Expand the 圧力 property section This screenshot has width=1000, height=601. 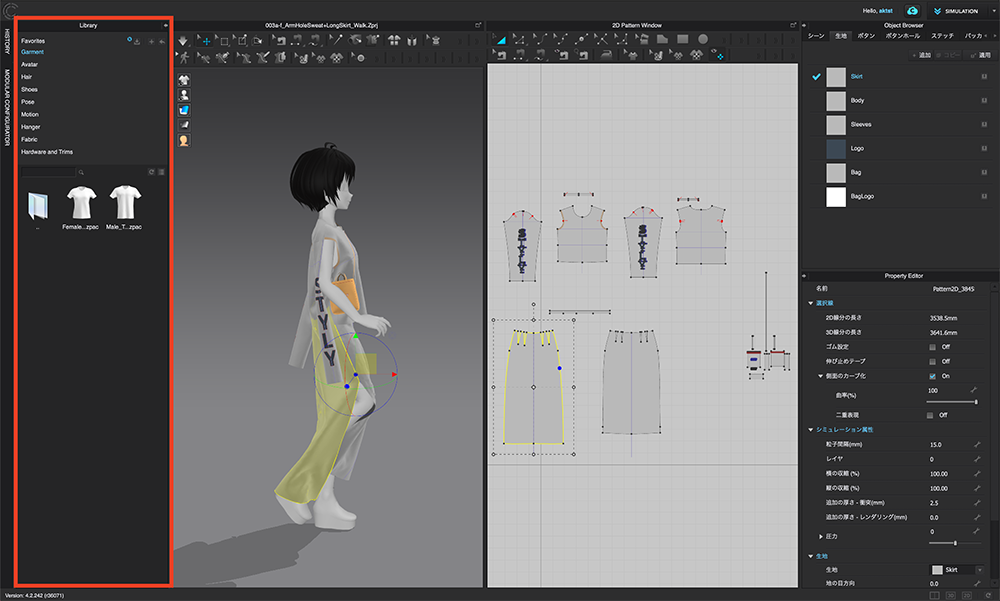coord(820,537)
